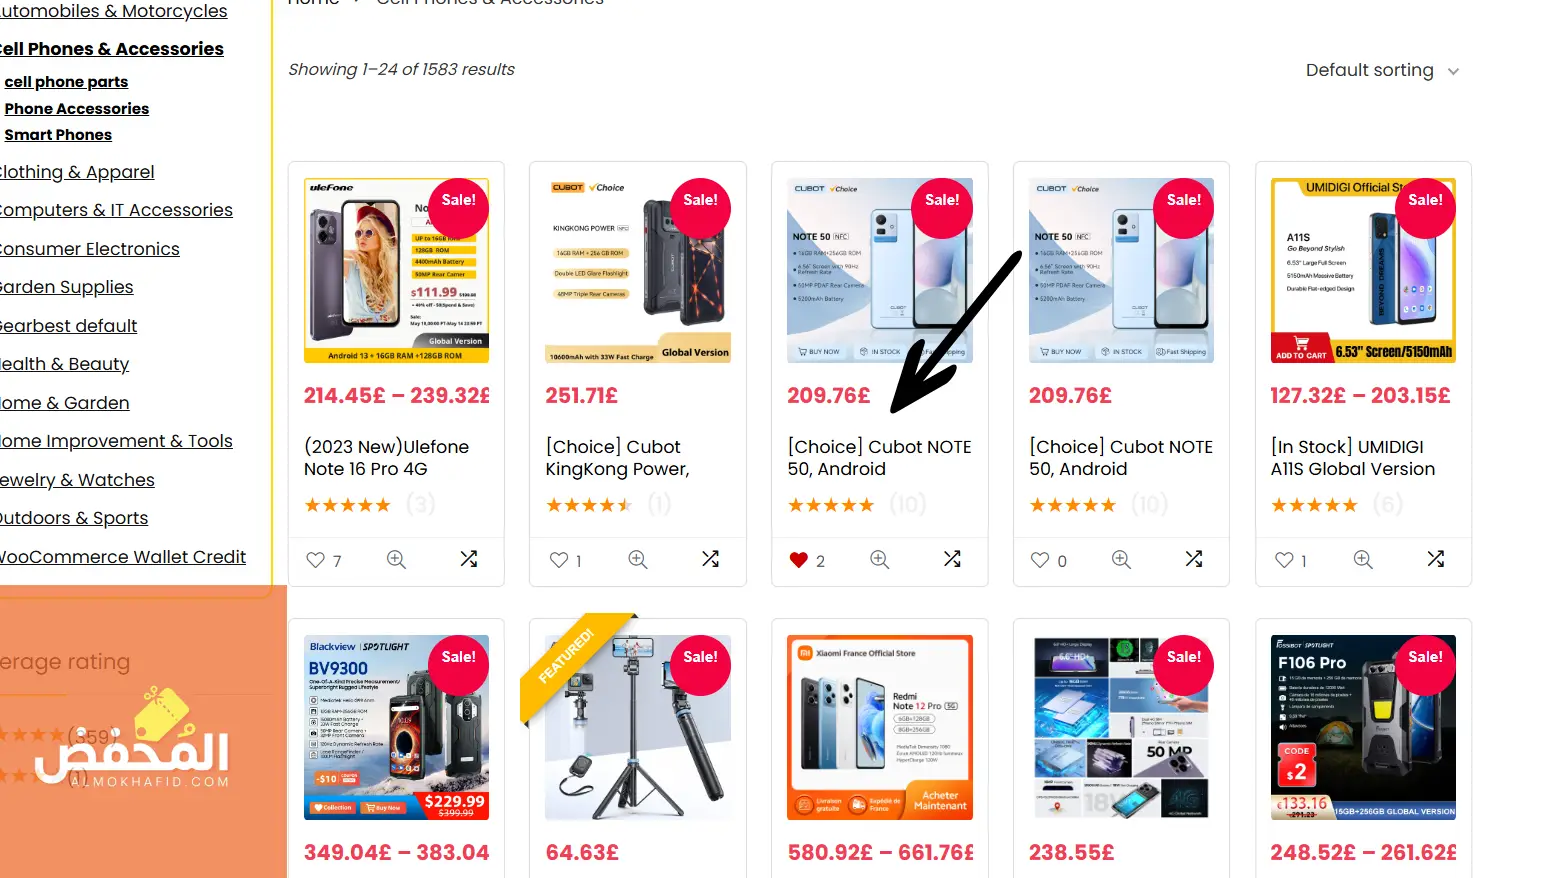1558x878 pixels.
Task: Compare icon for UMIDIGI A11S Global Version
Action: coord(1435,559)
